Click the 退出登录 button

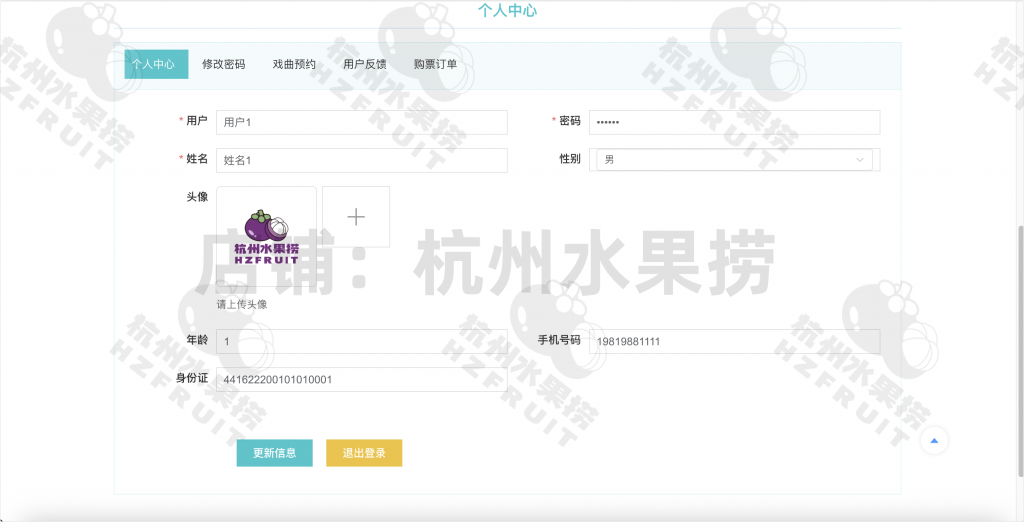[364, 453]
